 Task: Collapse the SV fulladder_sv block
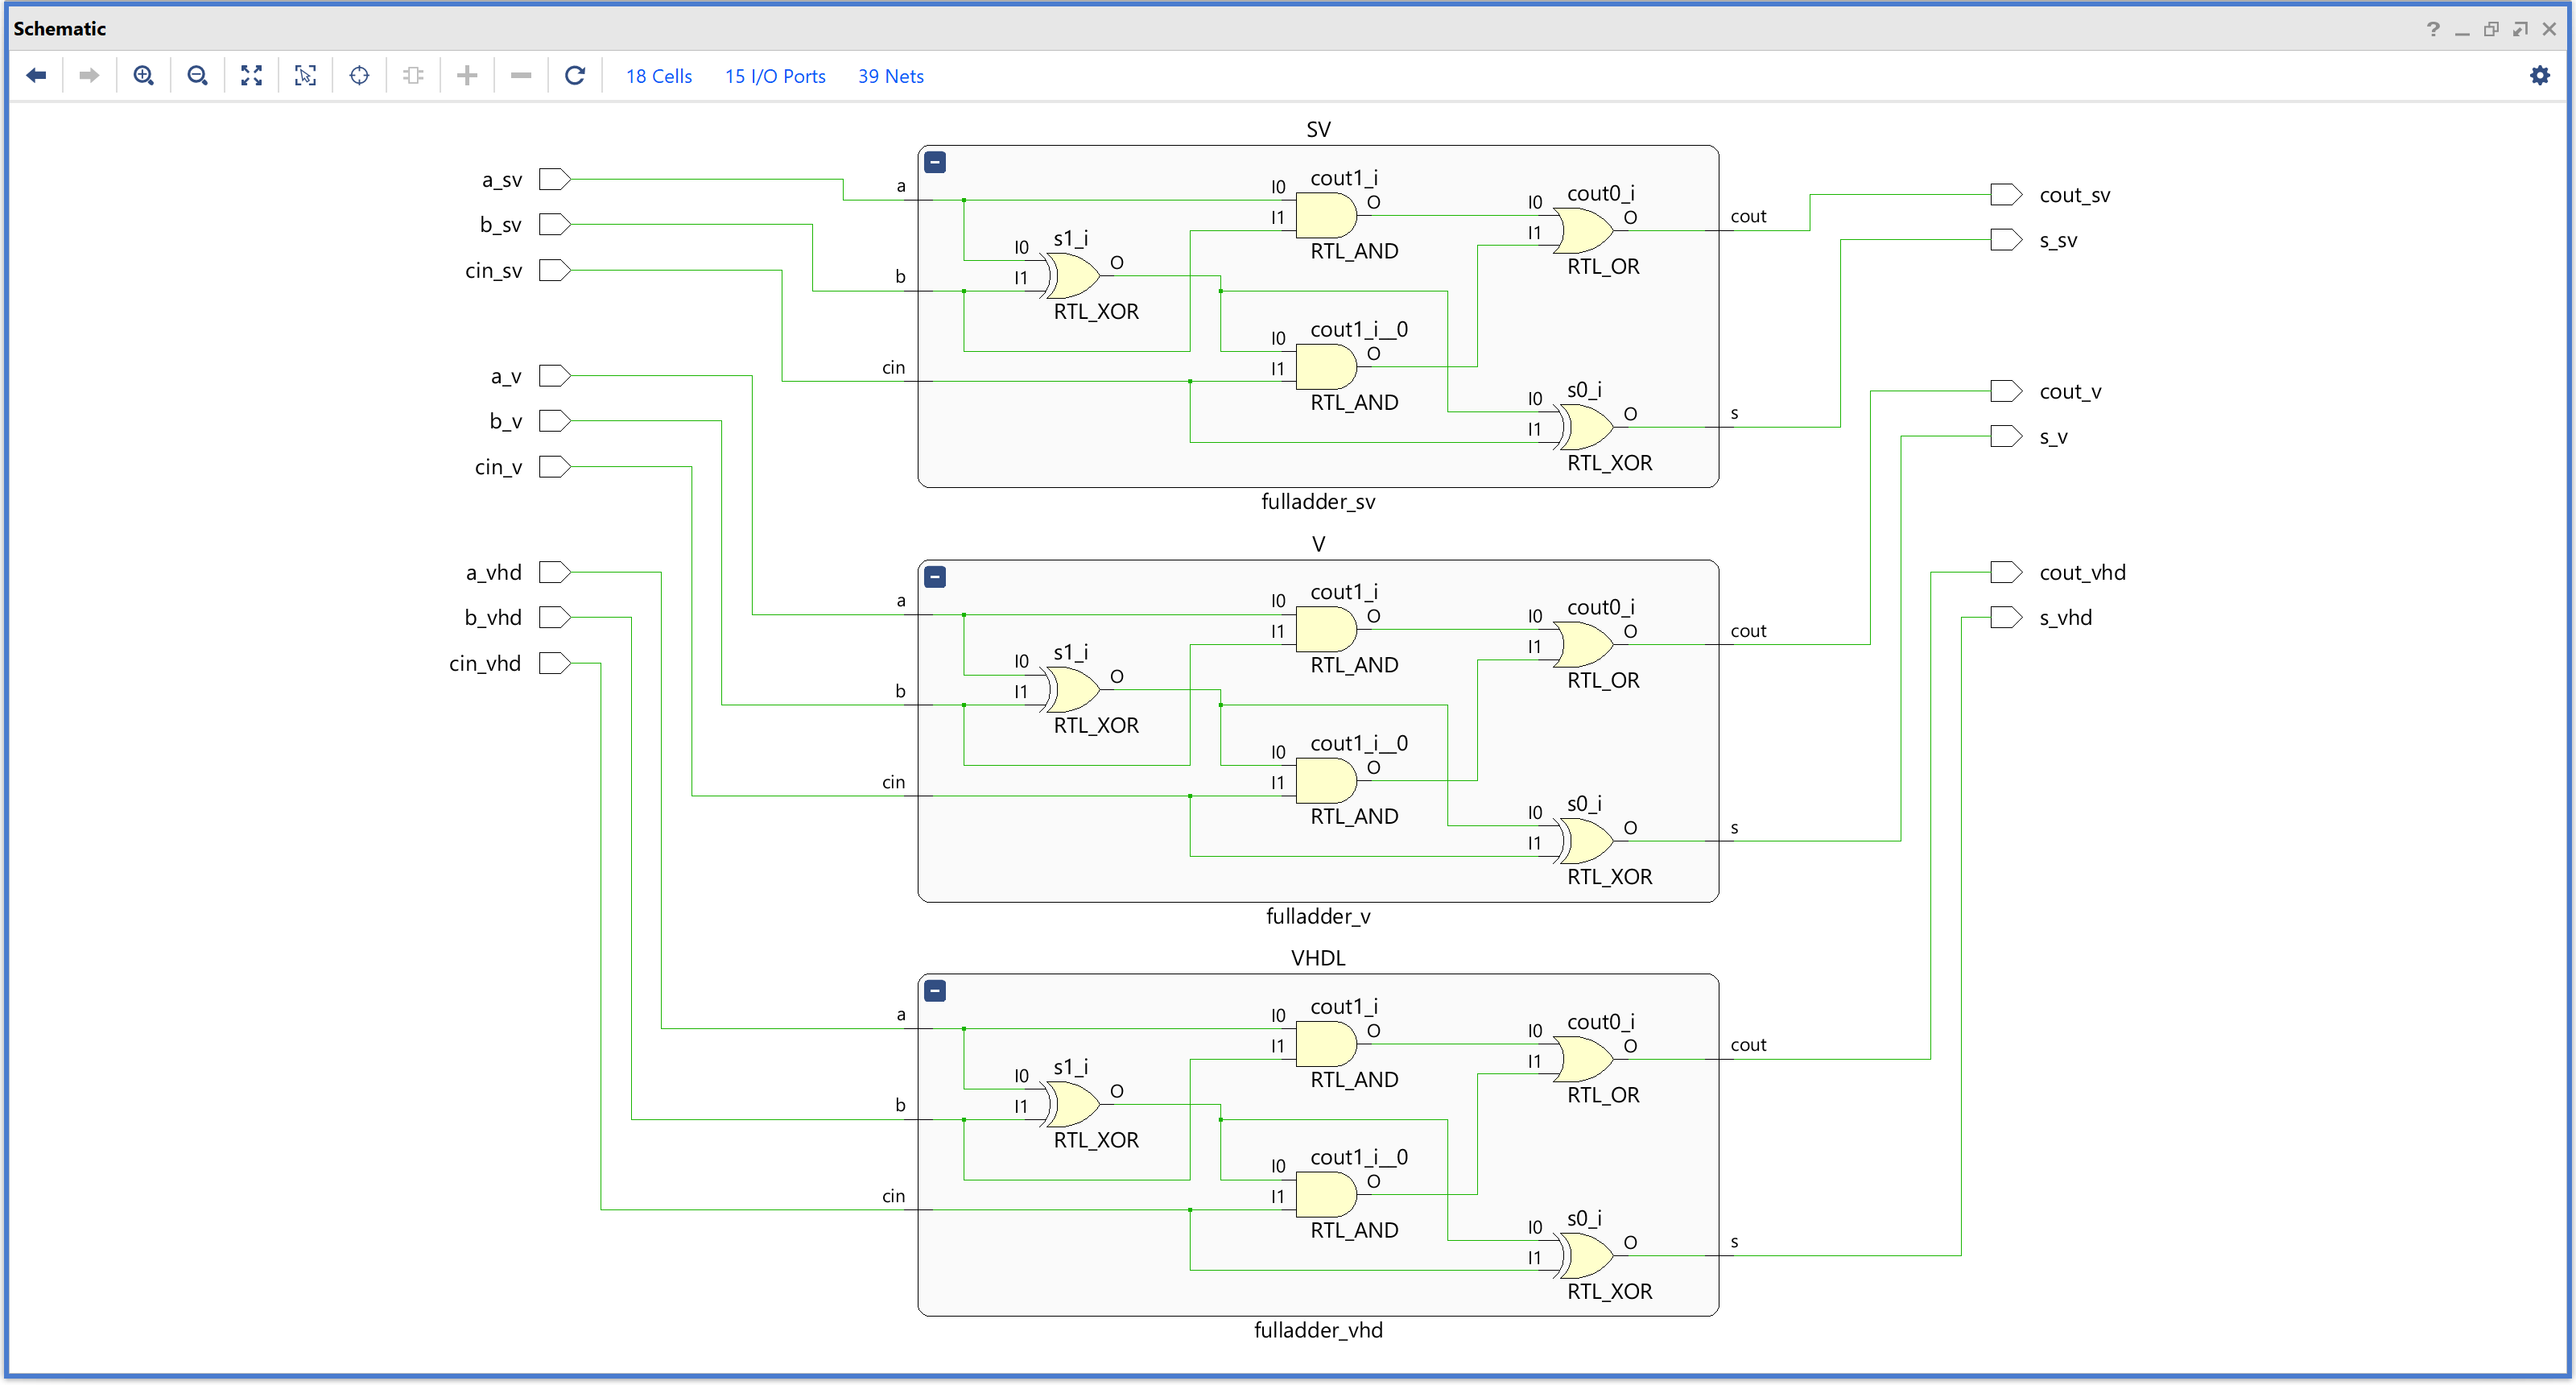935,162
